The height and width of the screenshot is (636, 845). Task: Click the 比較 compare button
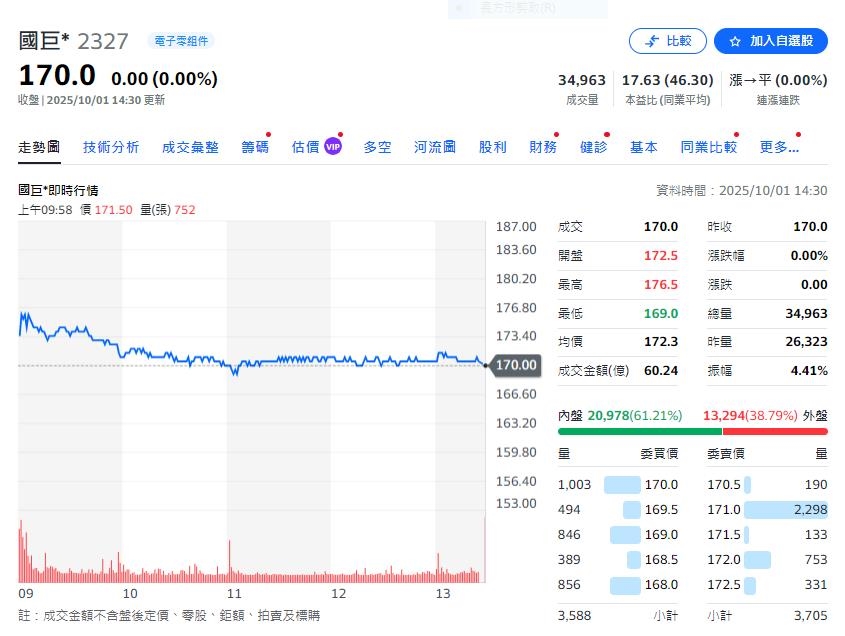click(x=668, y=41)
